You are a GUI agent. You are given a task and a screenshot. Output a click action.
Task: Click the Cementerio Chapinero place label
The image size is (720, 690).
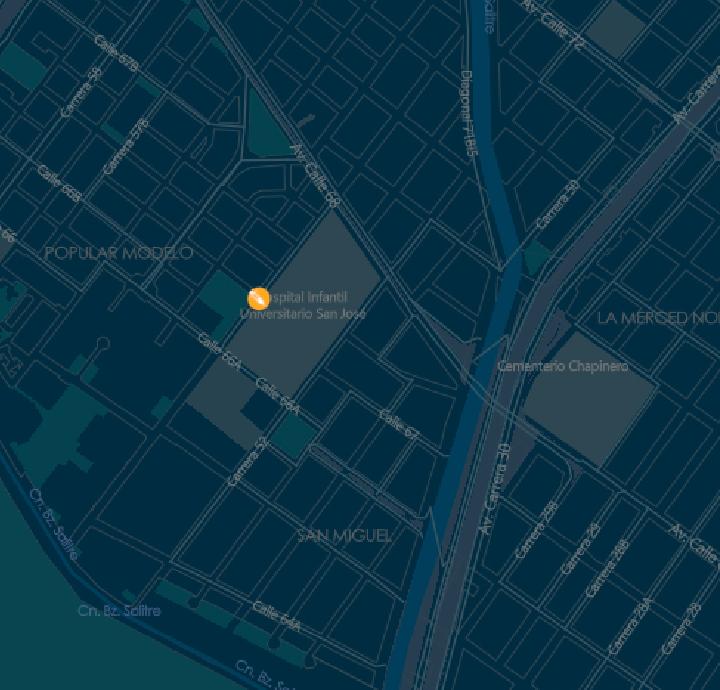click(x=563, y=366)
